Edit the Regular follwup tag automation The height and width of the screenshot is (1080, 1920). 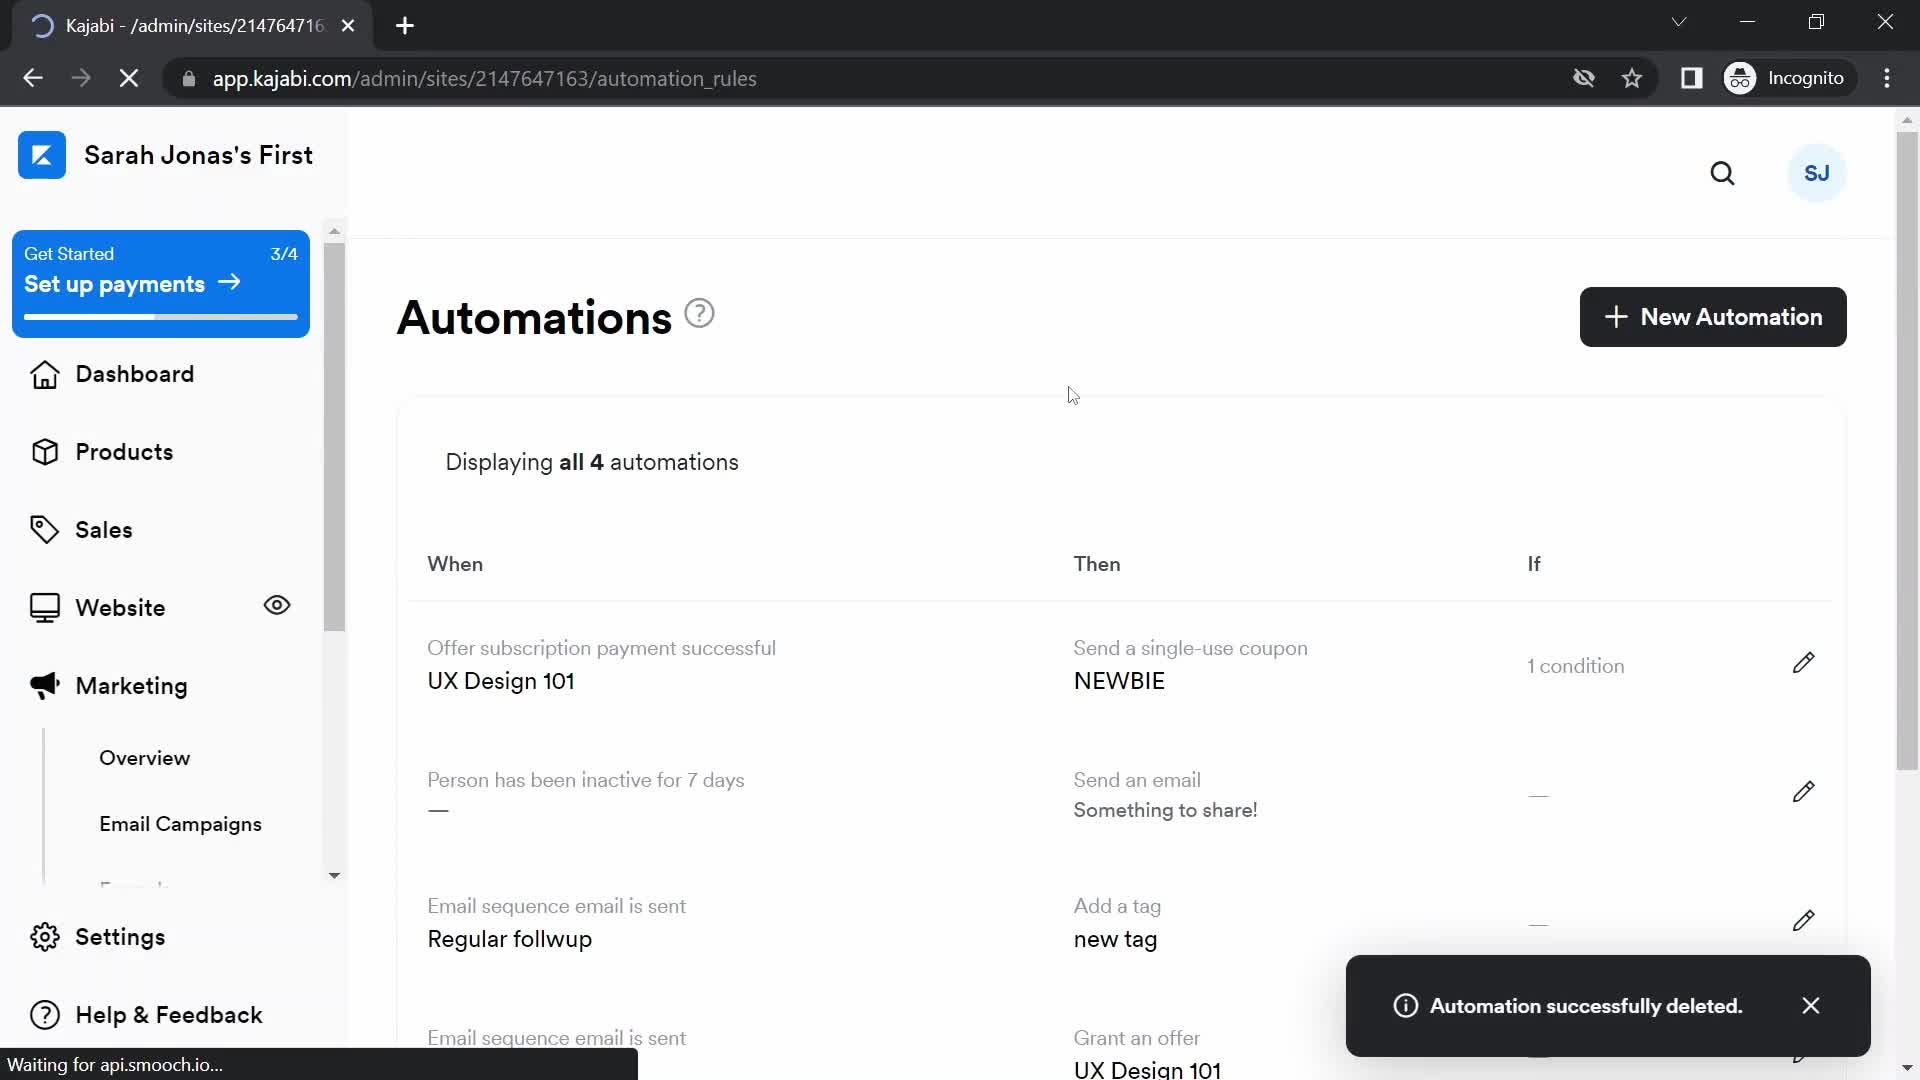[1803, 921]
